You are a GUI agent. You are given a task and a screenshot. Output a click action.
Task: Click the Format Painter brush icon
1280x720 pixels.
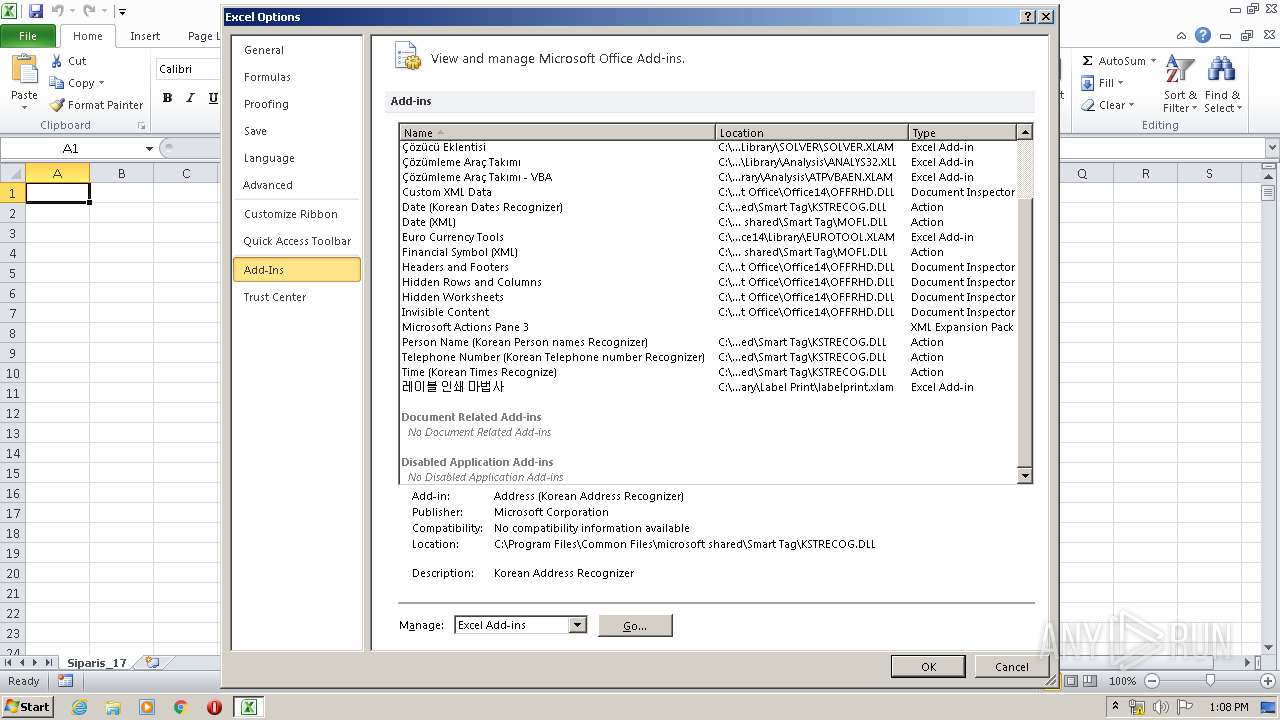pyautogui.click(x=57, y=105)
